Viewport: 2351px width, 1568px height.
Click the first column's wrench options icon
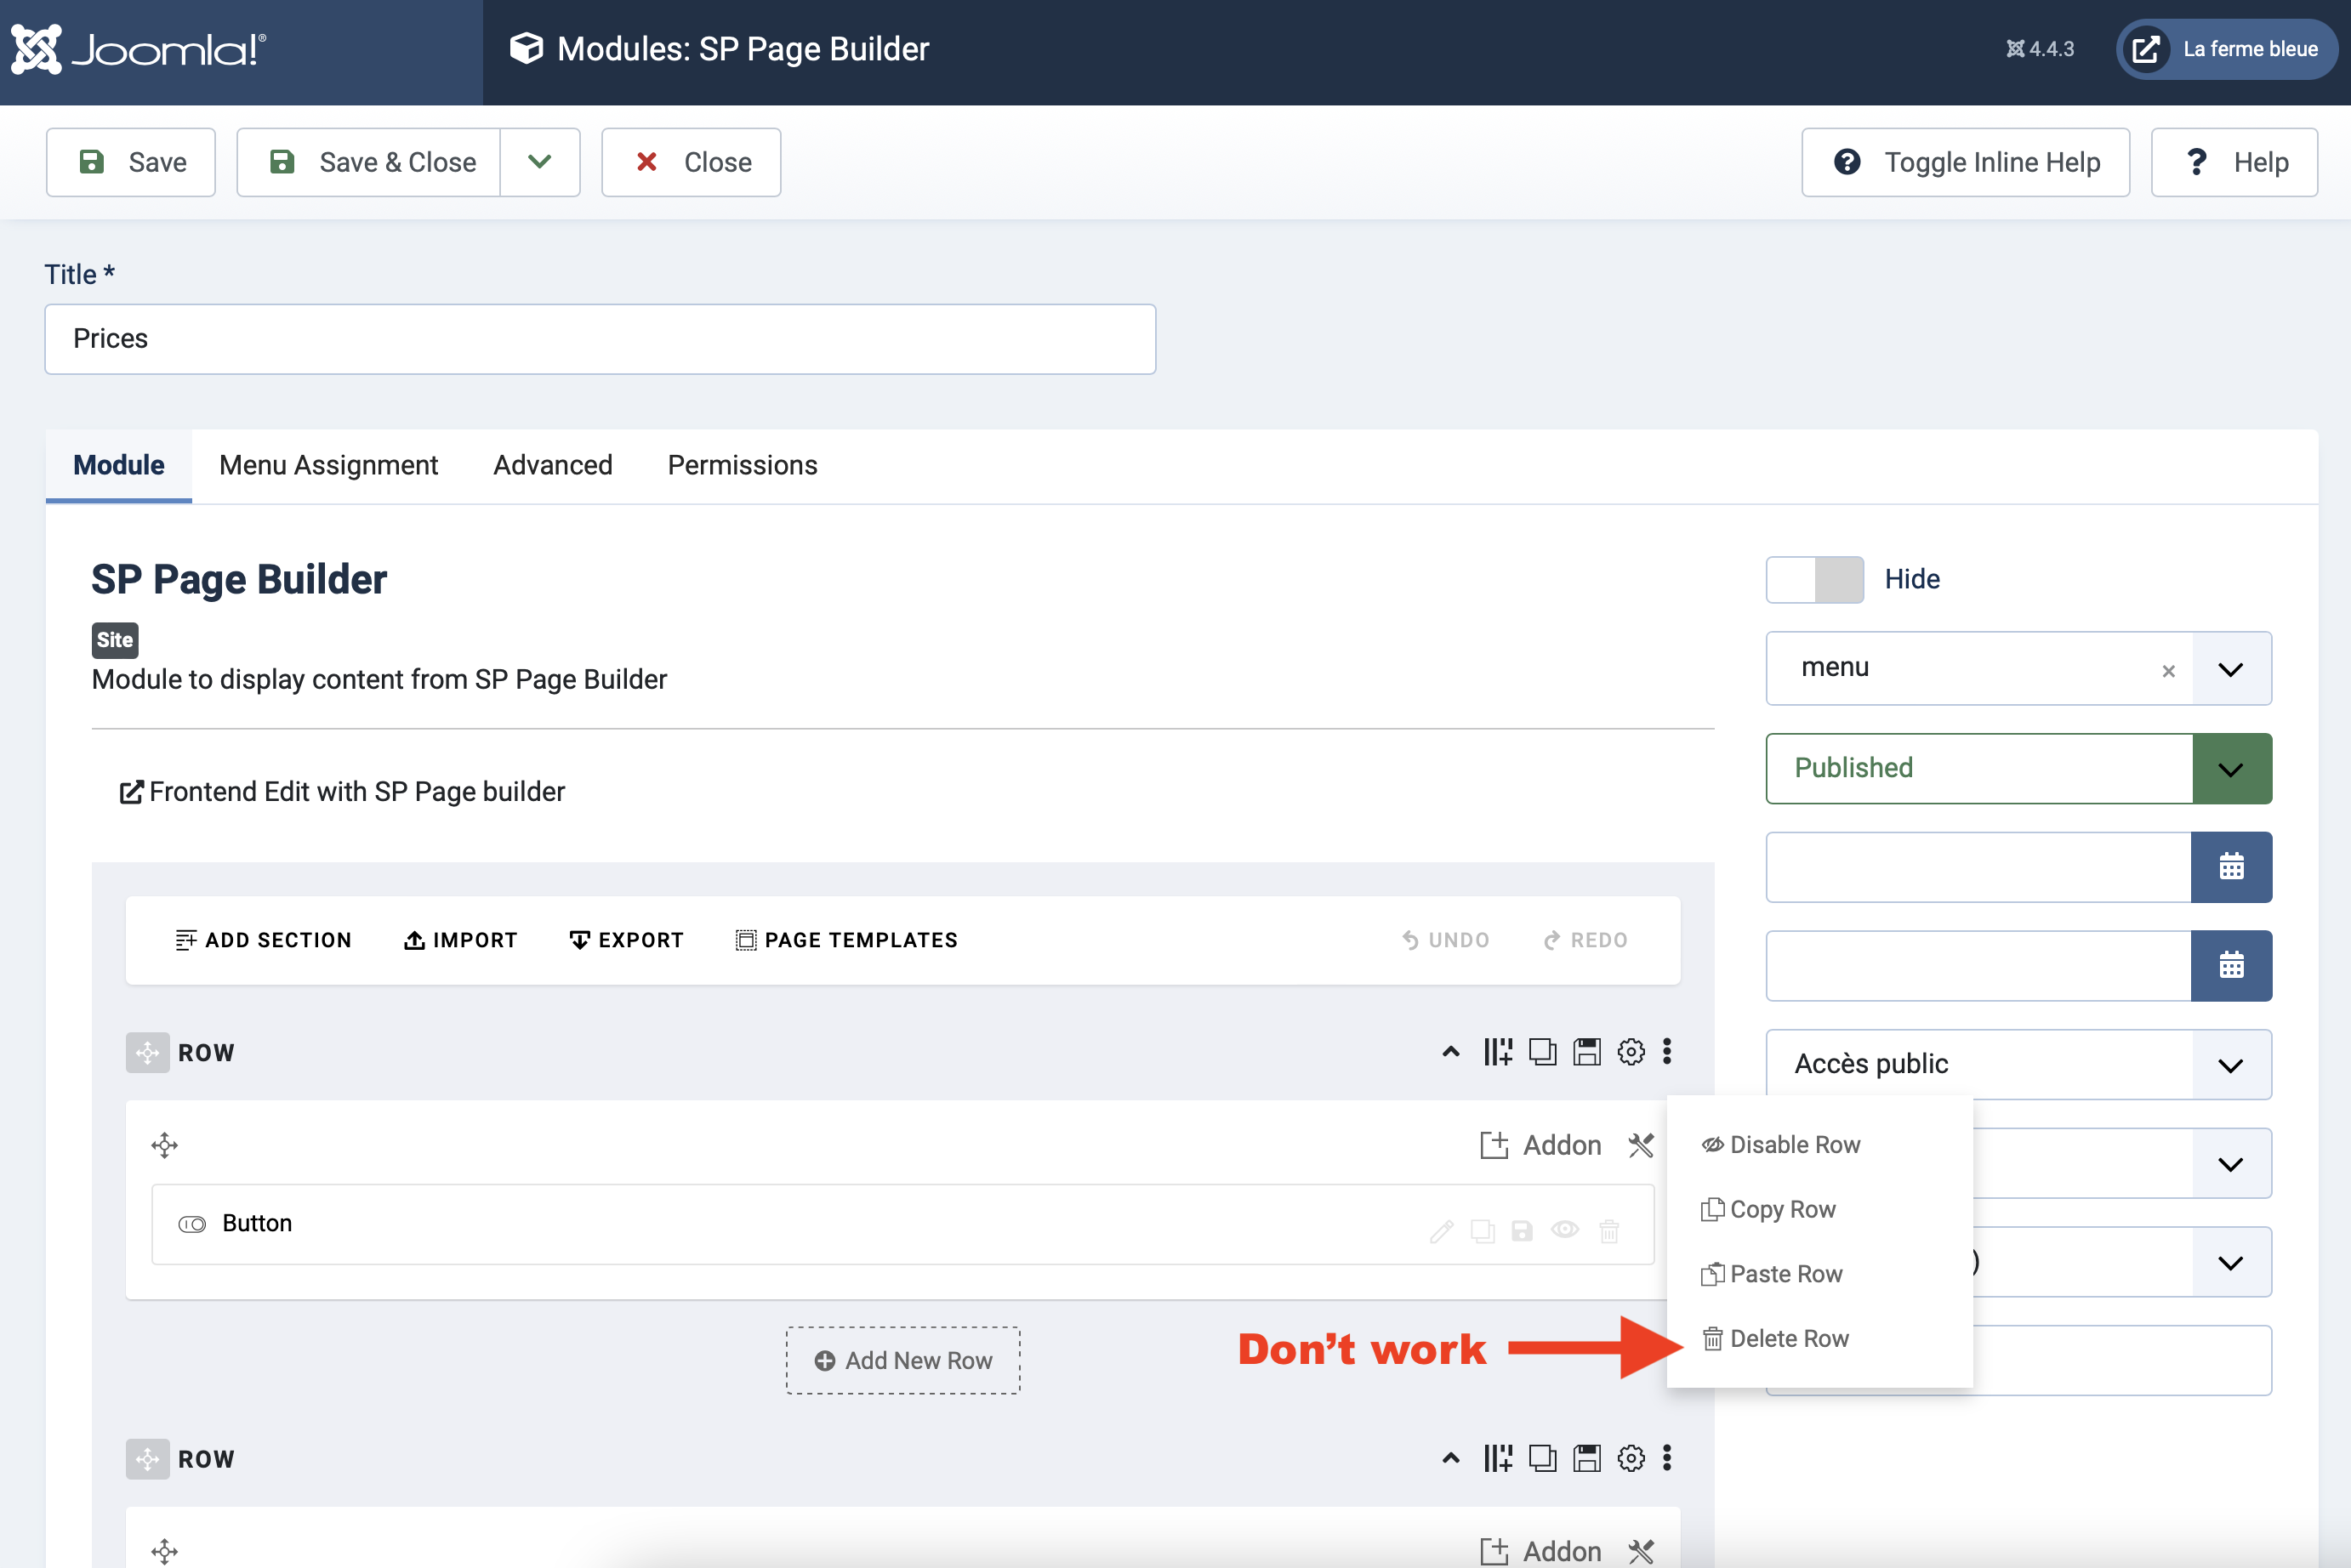pyautogui.click(x=1641, y=1145)
